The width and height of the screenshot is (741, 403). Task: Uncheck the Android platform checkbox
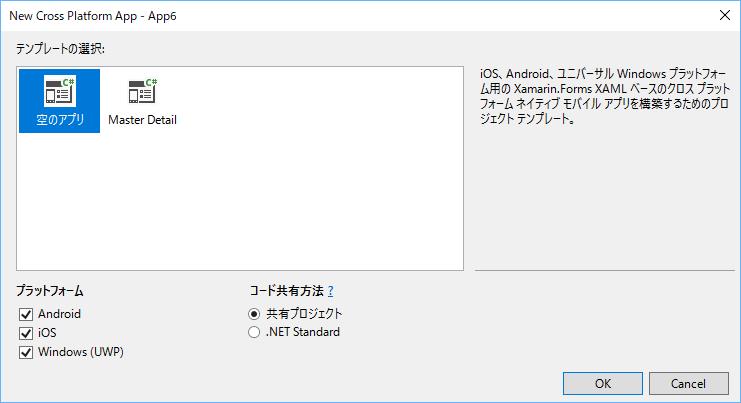[x=26, y=314]
